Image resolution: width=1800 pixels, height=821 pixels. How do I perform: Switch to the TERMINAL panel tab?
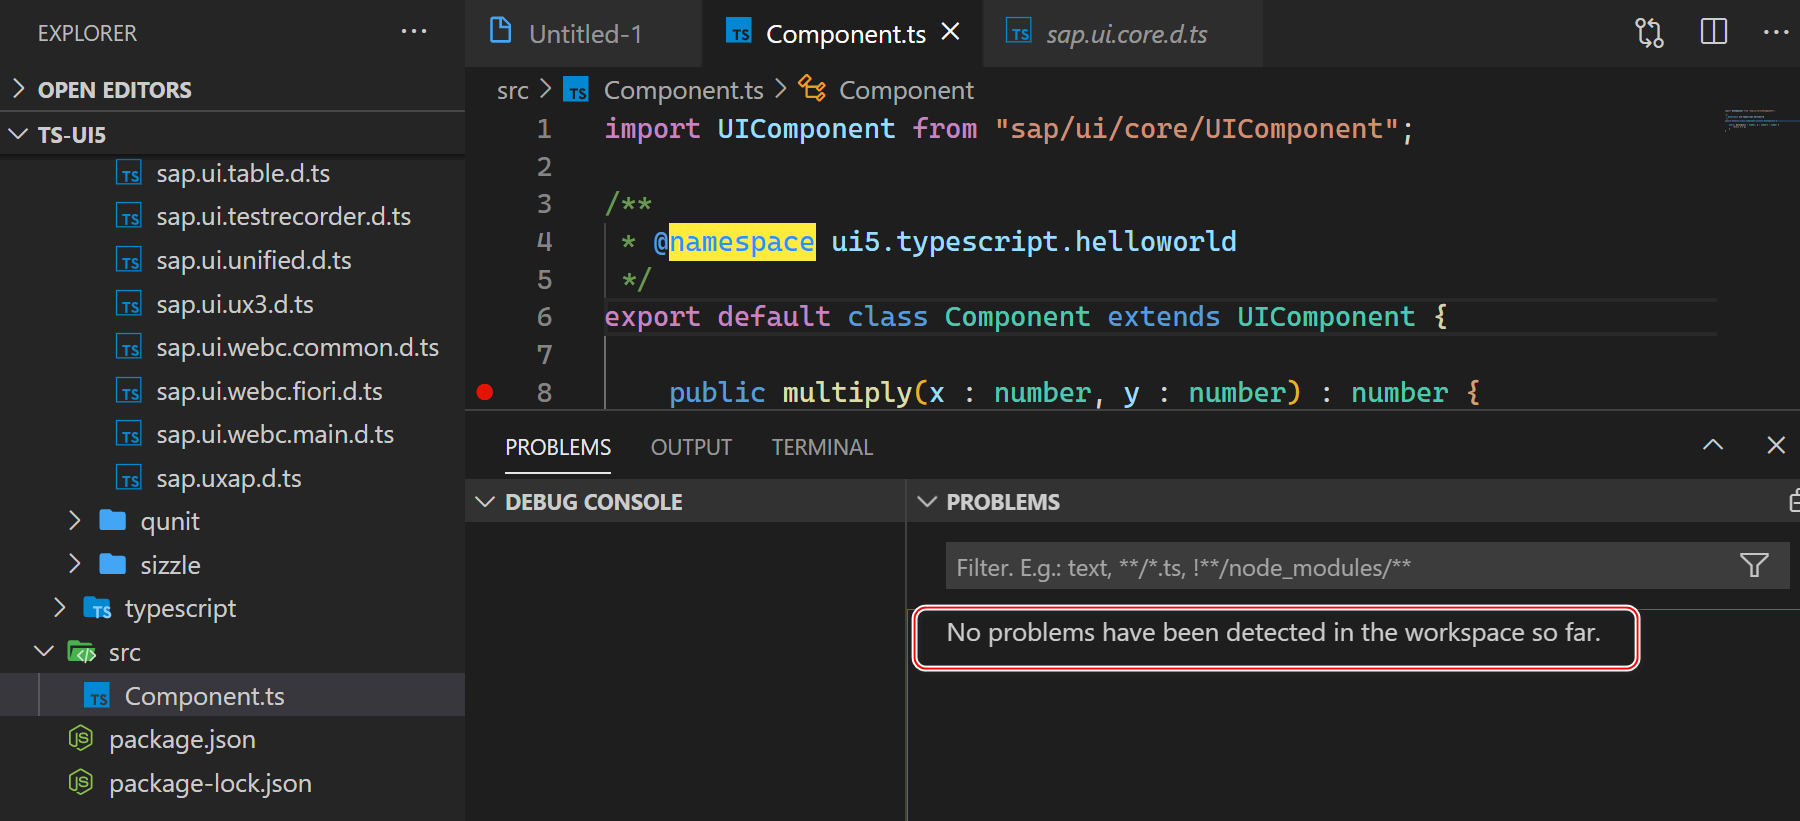point(822,447)
